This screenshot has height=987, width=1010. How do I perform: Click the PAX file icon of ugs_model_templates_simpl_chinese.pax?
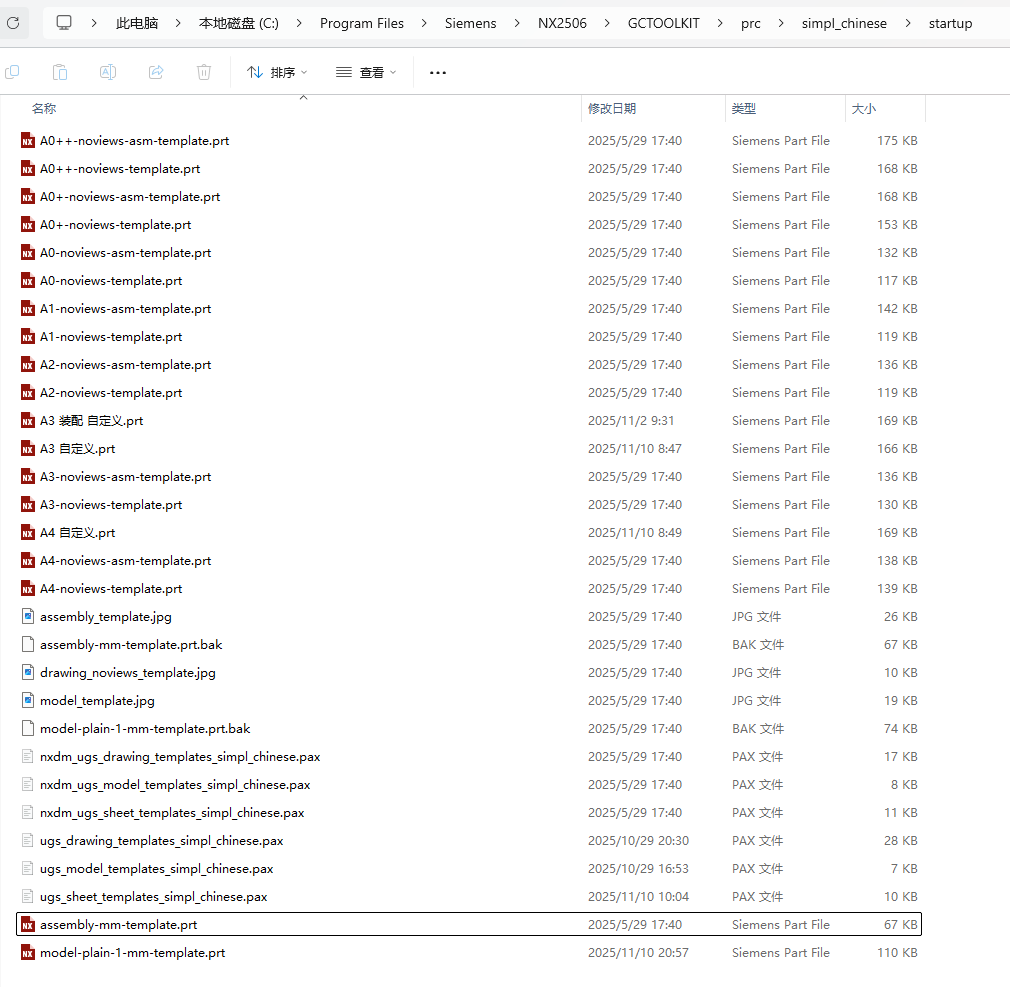click(x=27, y=868)
